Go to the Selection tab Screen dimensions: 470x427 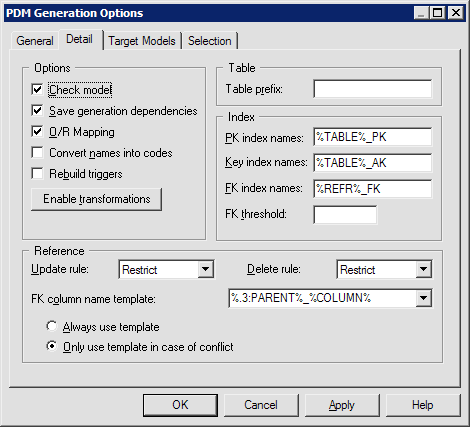(x=210, y=41)
